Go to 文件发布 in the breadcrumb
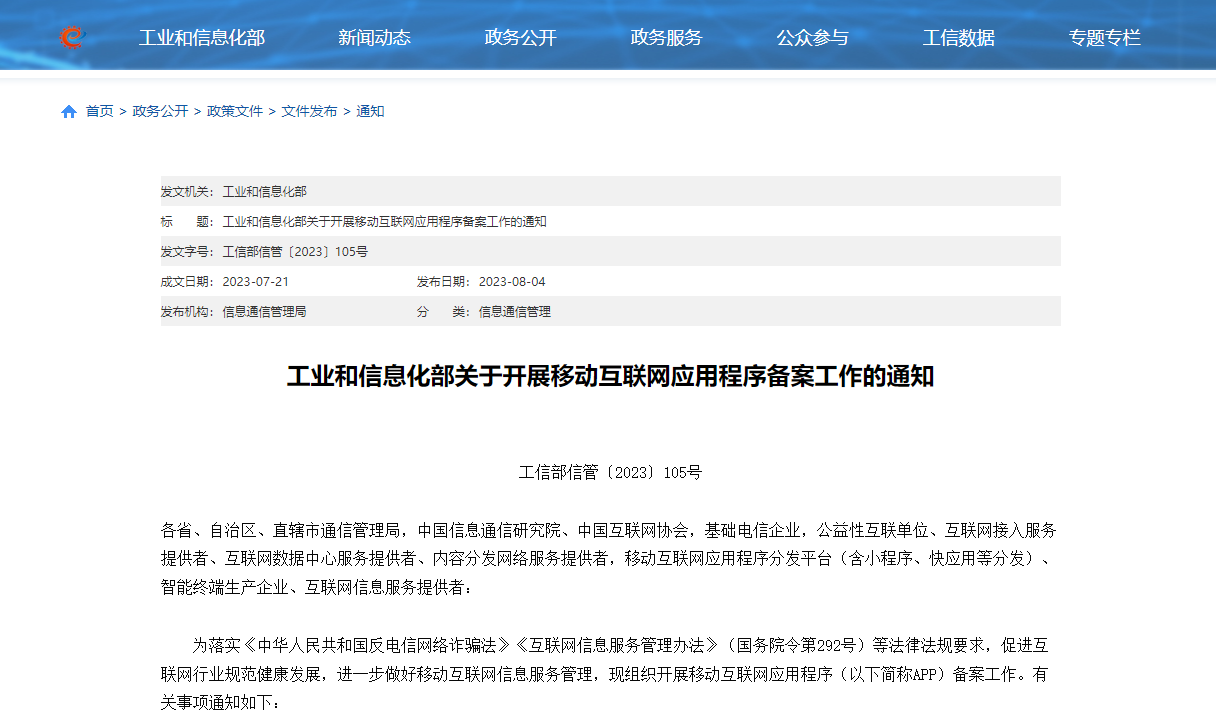 (x=309, y=111)
